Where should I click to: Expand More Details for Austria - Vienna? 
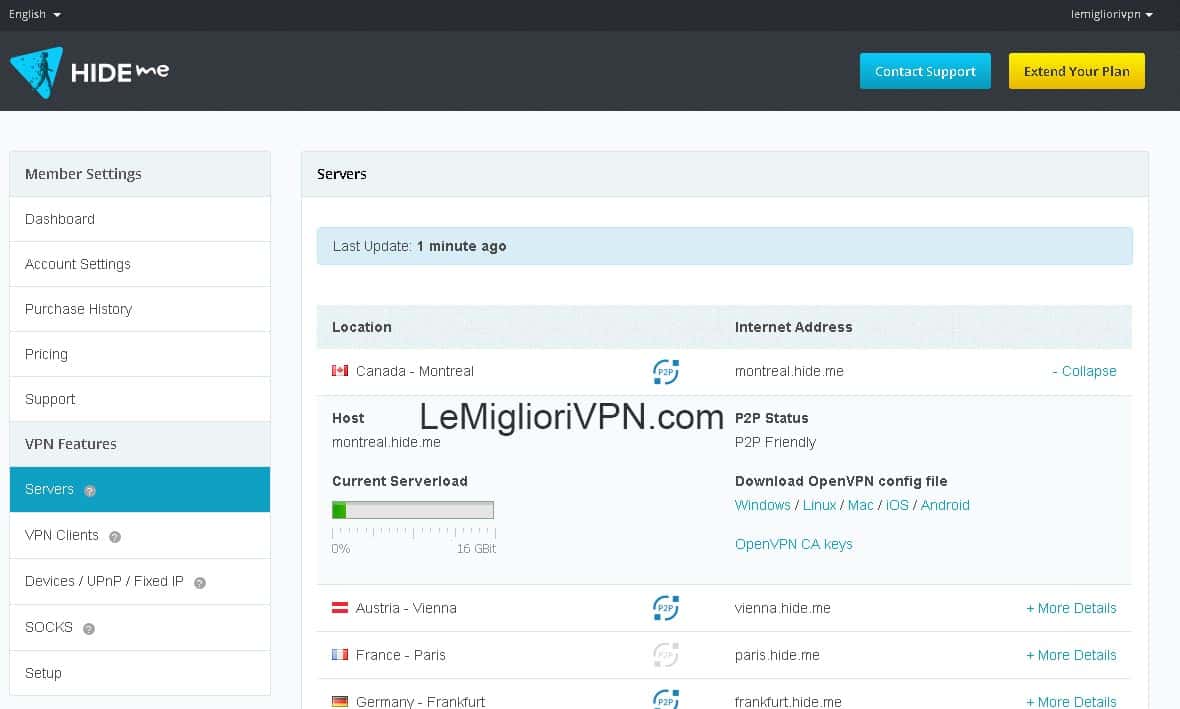click(x=1071, y=608)
